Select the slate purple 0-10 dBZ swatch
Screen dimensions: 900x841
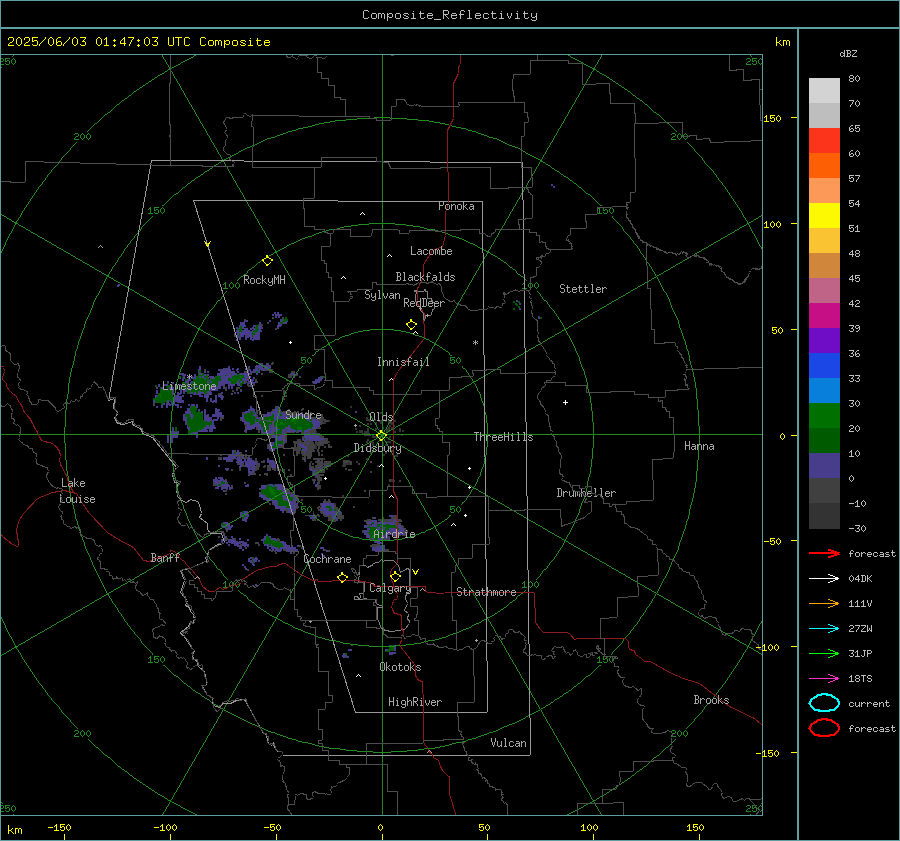click(x=824, y=466)
